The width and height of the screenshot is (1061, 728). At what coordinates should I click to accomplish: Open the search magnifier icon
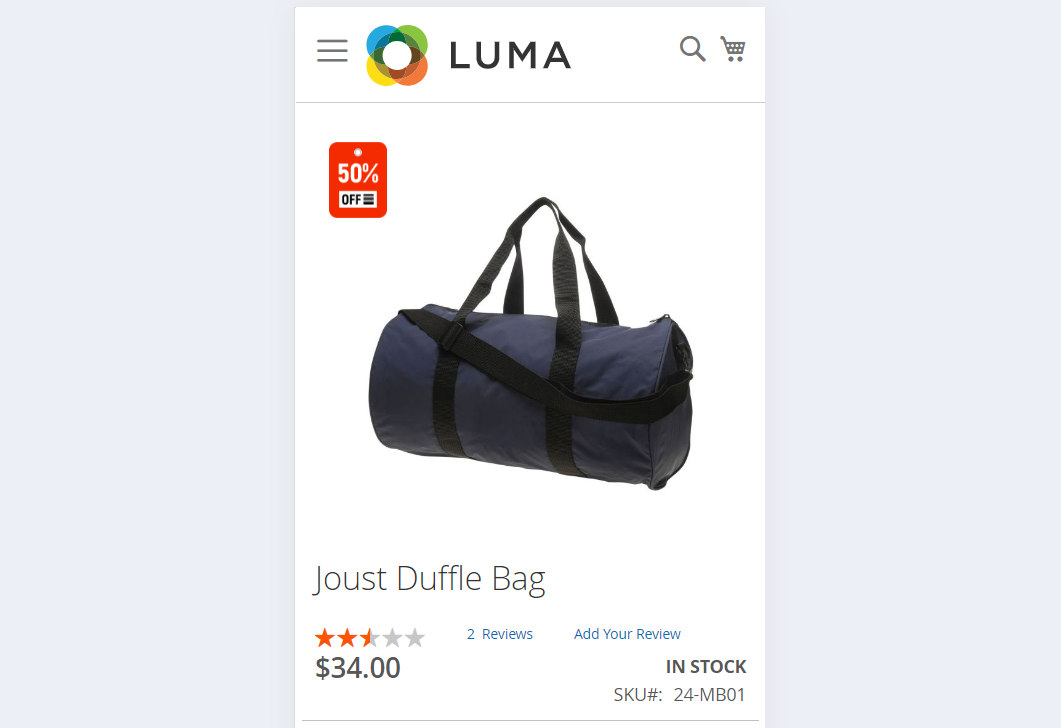coord(693,49)
